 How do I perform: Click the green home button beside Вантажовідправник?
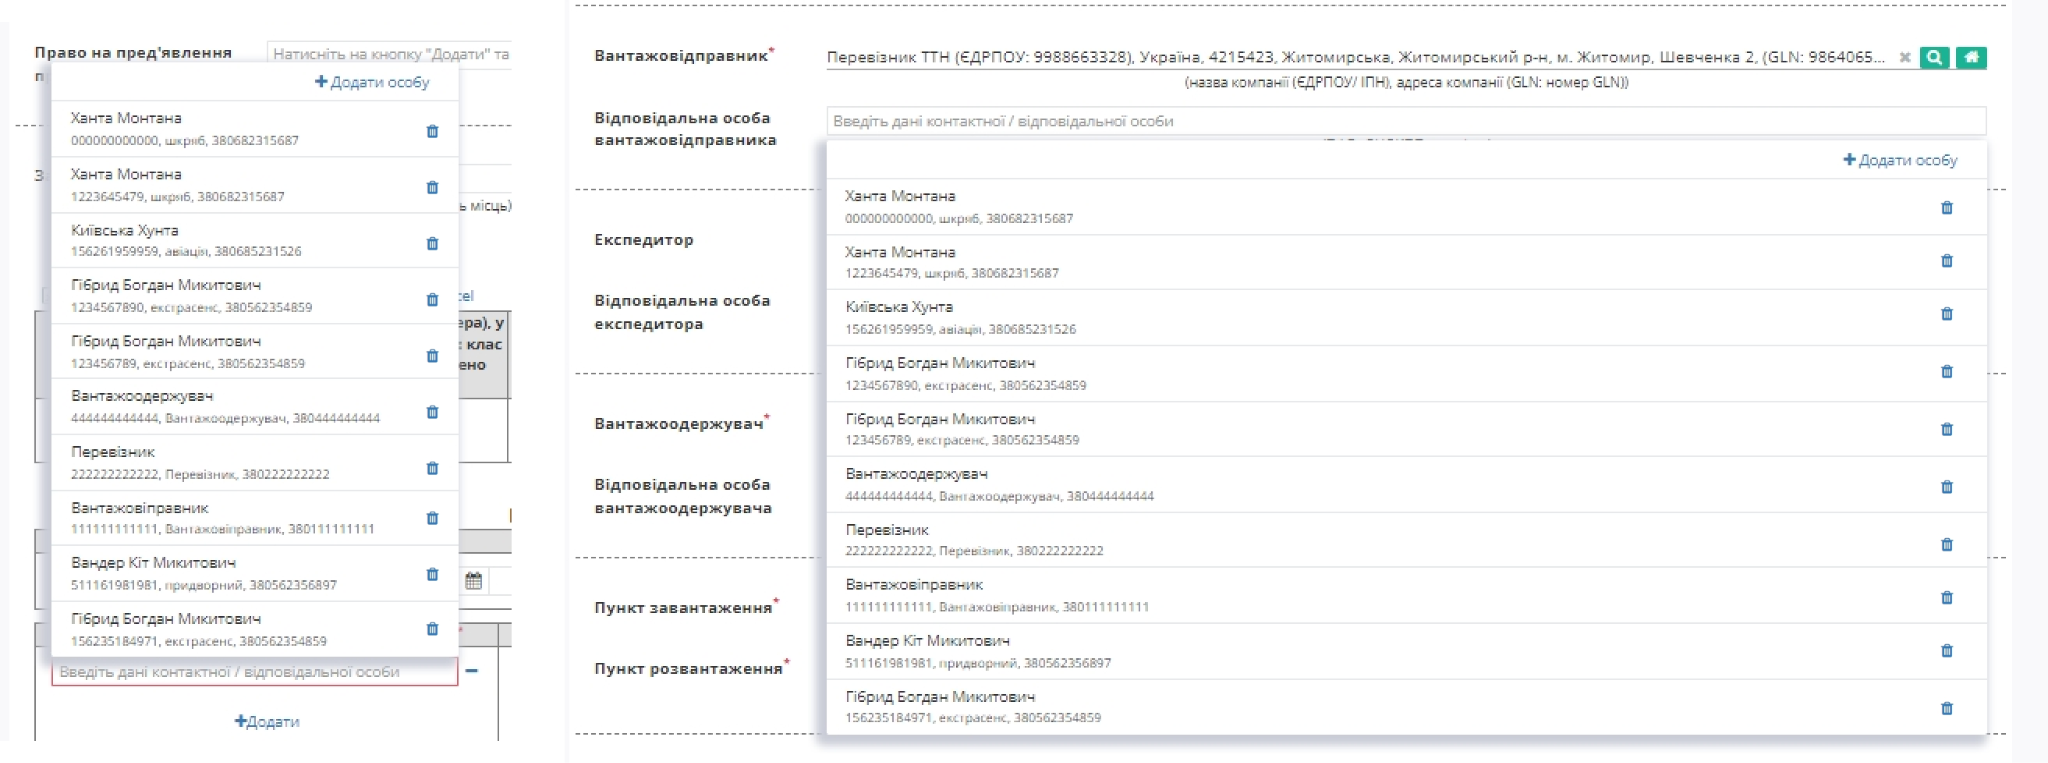[x=1971, y=57]
